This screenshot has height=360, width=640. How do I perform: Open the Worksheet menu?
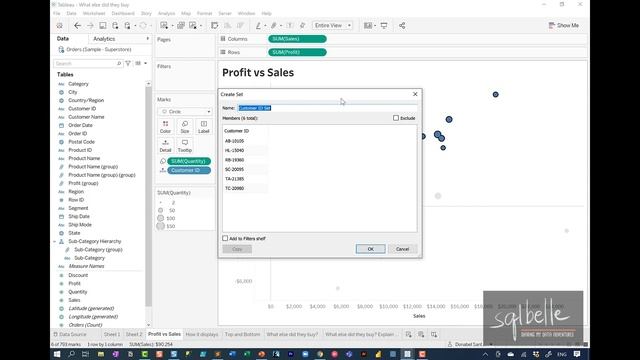pos(94,13)
